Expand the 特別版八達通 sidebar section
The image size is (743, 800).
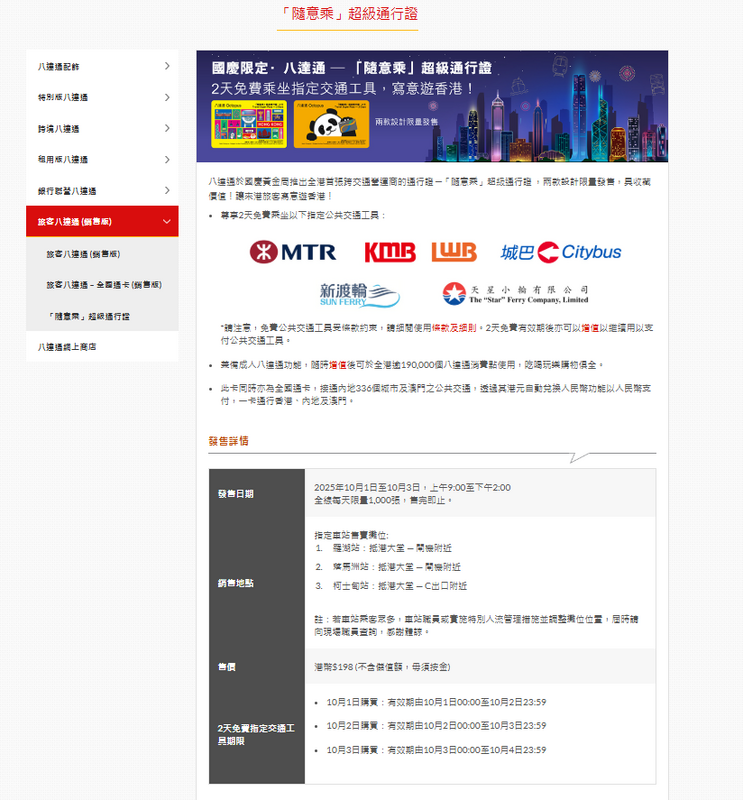102,97
